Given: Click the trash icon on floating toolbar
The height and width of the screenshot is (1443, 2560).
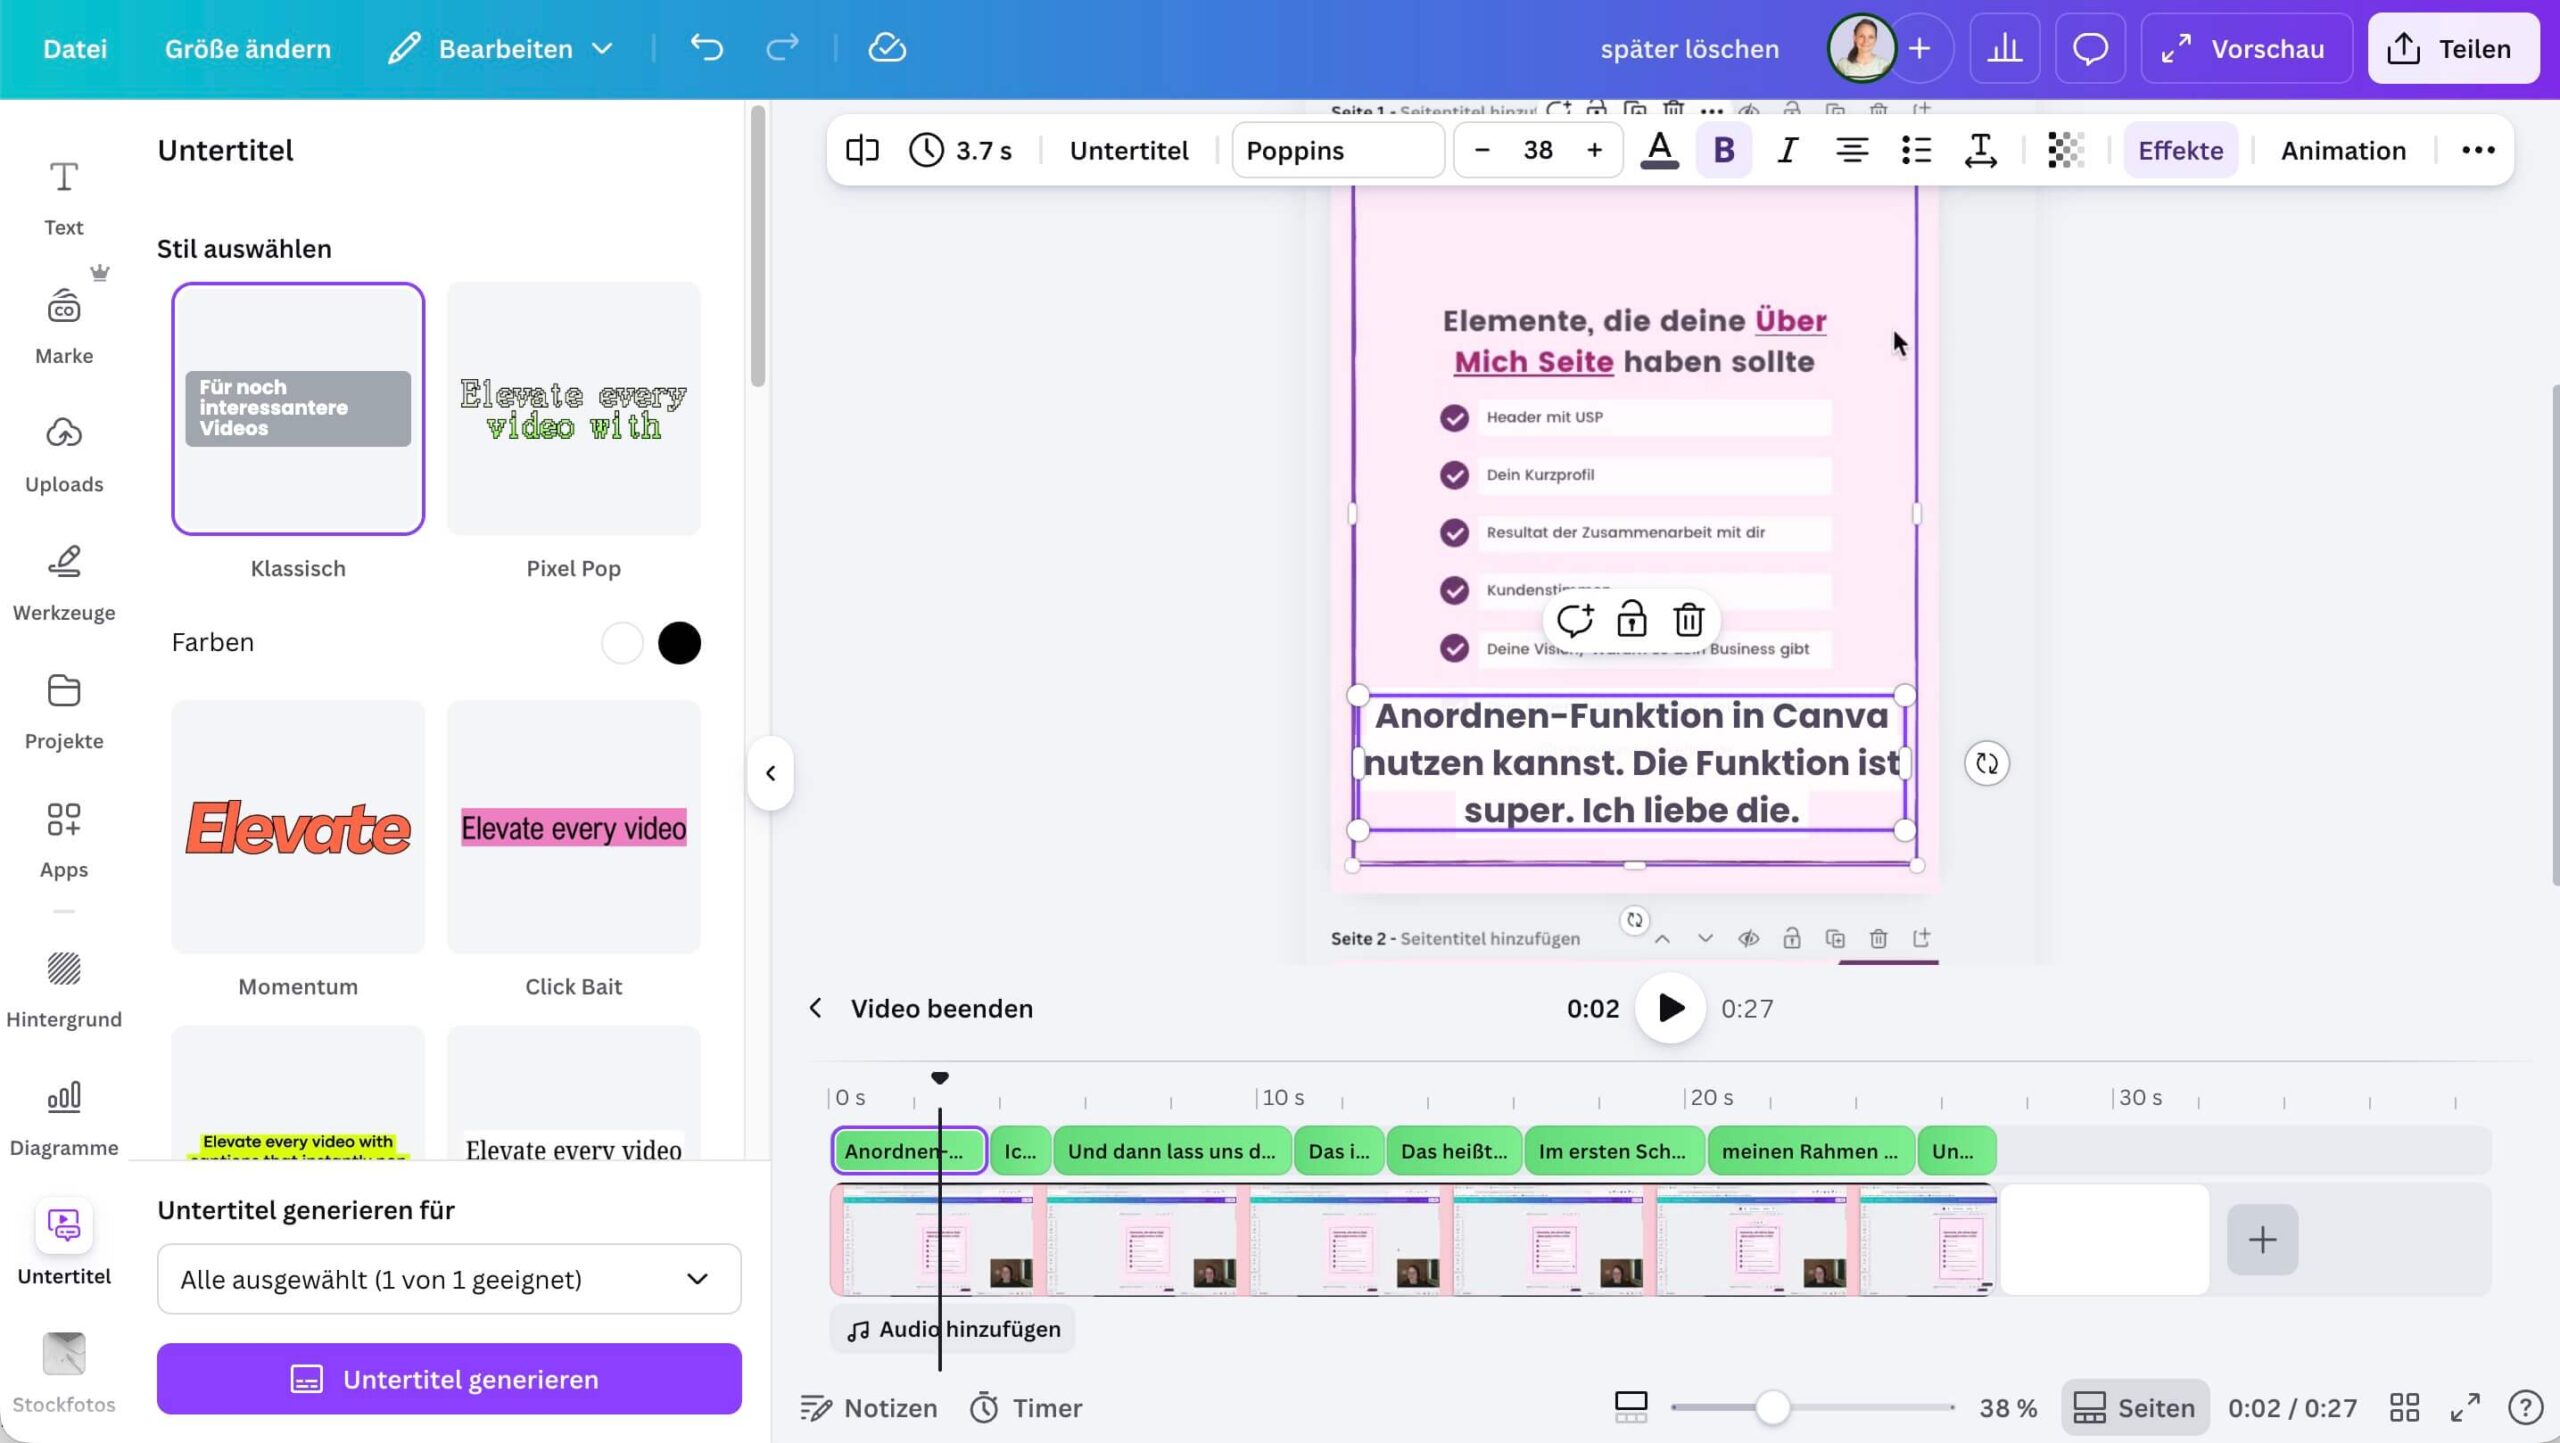Looking at the screenshot, I should pyautogui.click(x=1689, y=620).
